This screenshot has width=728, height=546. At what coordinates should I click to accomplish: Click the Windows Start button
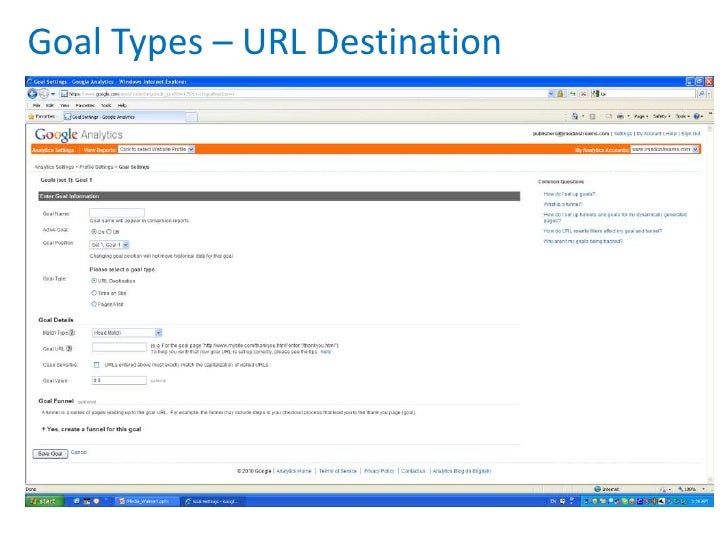click(x=45, y=501)
